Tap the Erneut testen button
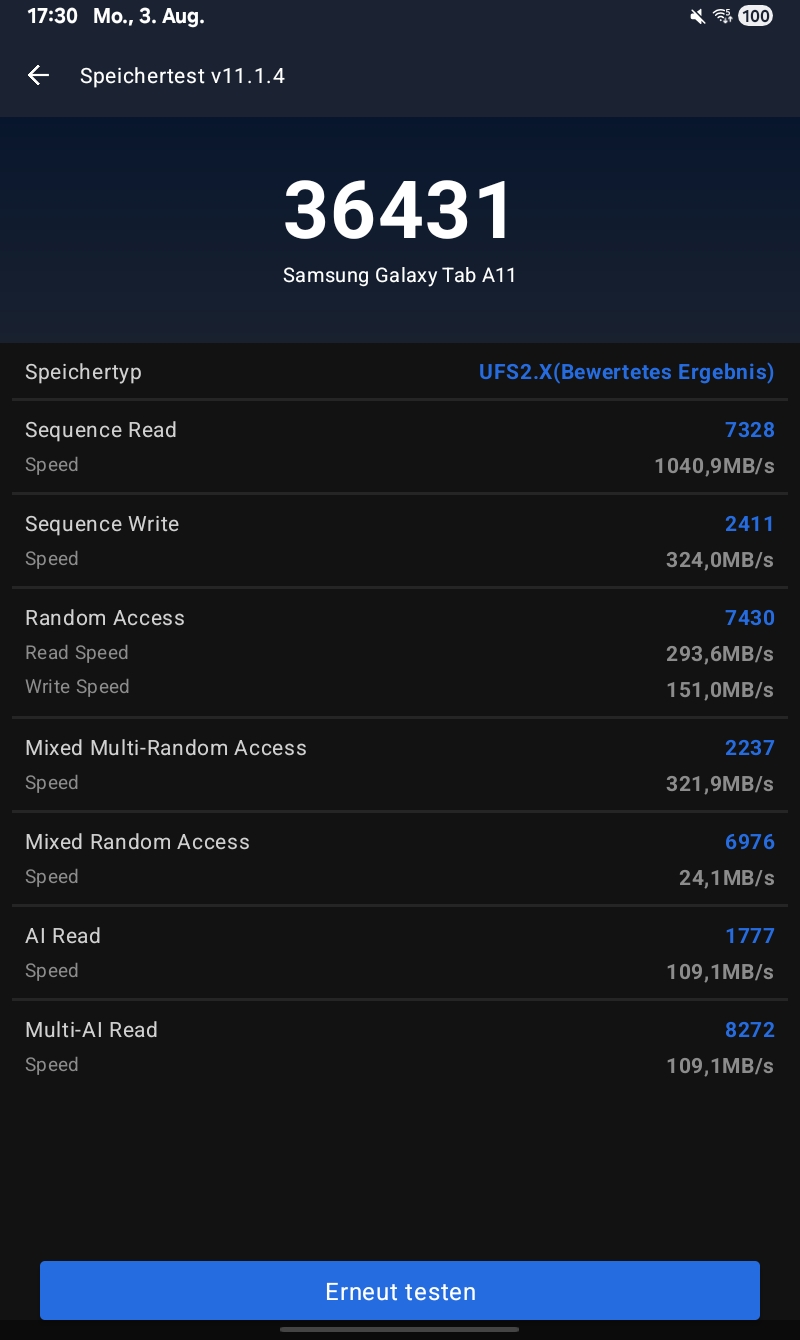Screen dimensions: 800x1340 click(x=400, y=1291)
